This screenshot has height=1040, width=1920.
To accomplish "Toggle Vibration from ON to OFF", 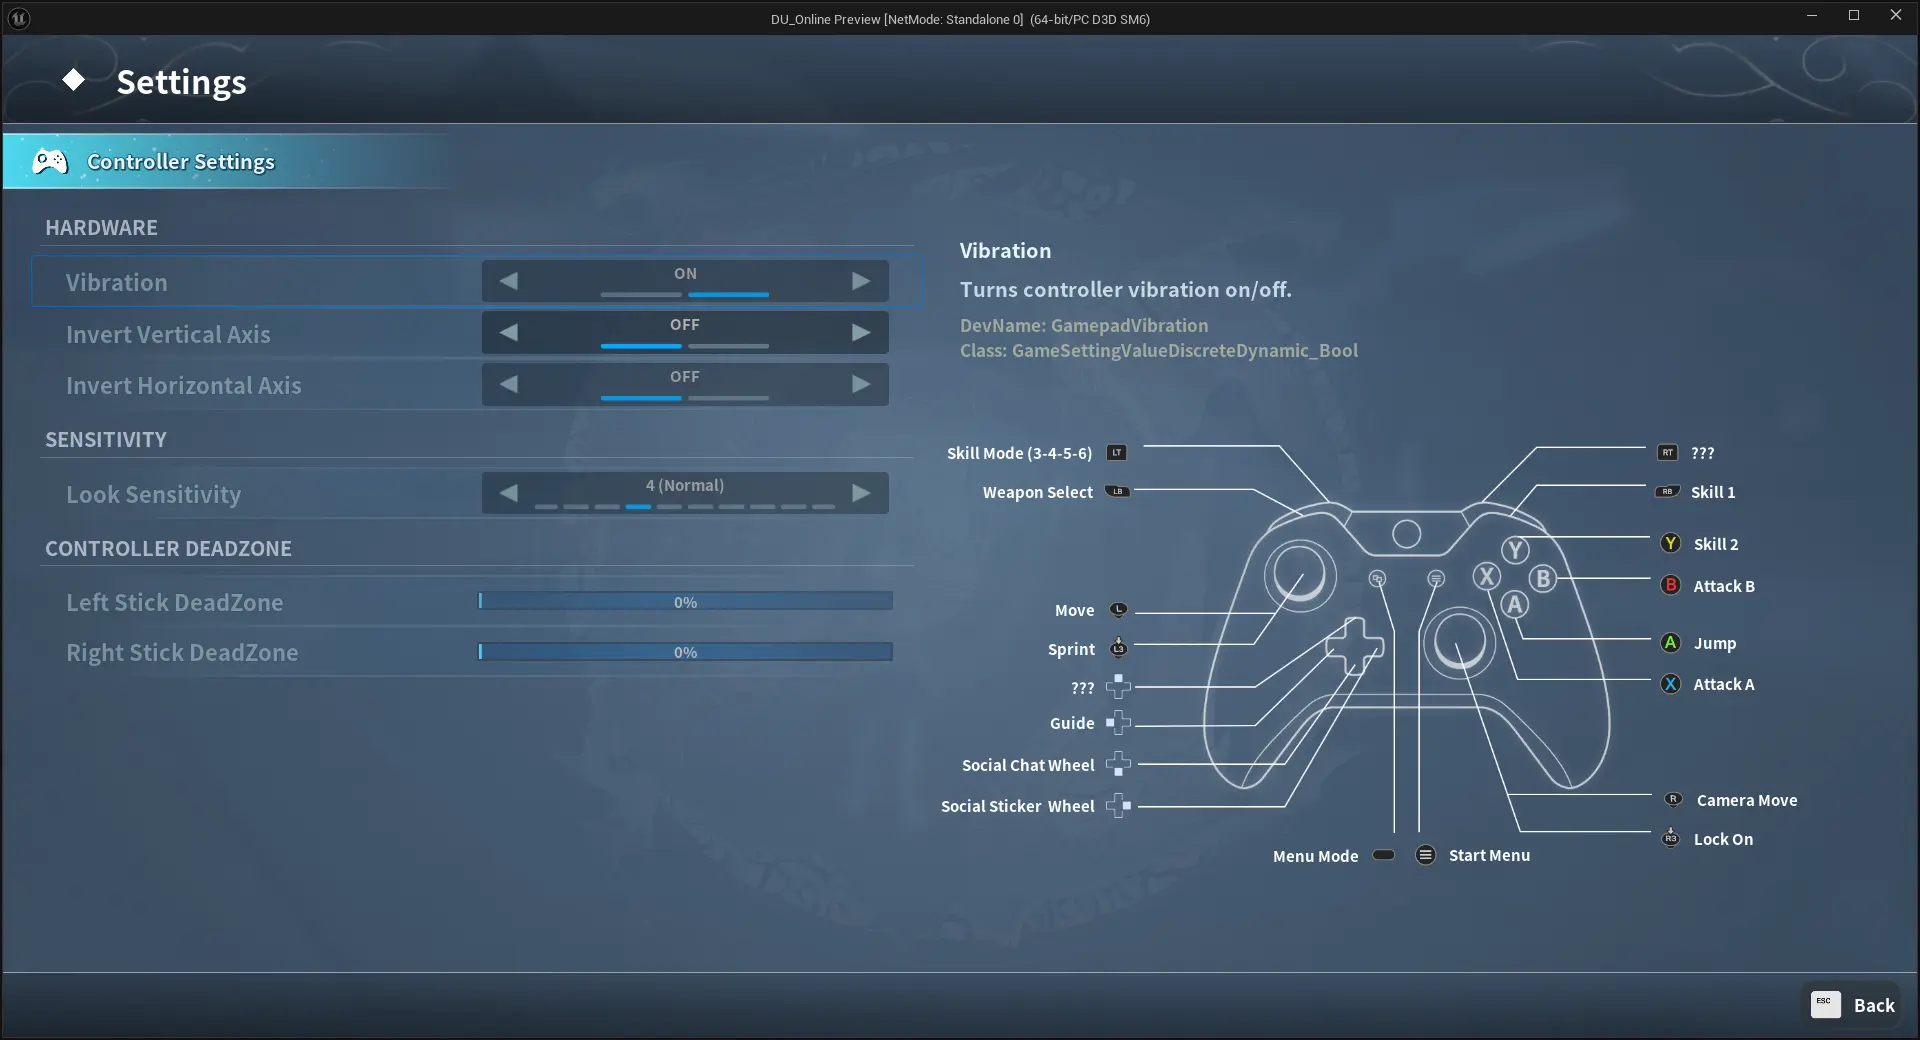I will [x=509, y=281].
